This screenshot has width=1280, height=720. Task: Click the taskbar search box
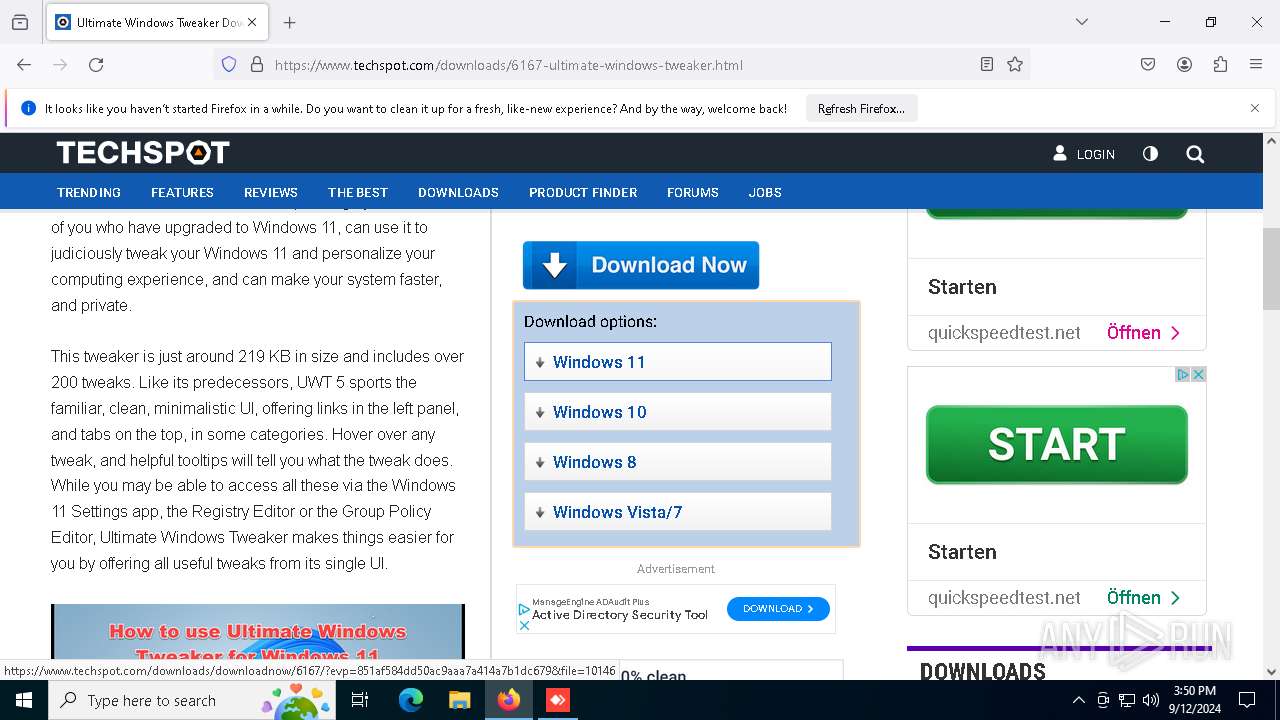192,700
